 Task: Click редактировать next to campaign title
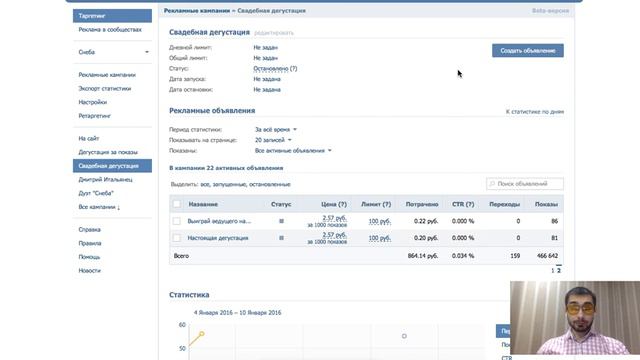(x=274, y=33)
